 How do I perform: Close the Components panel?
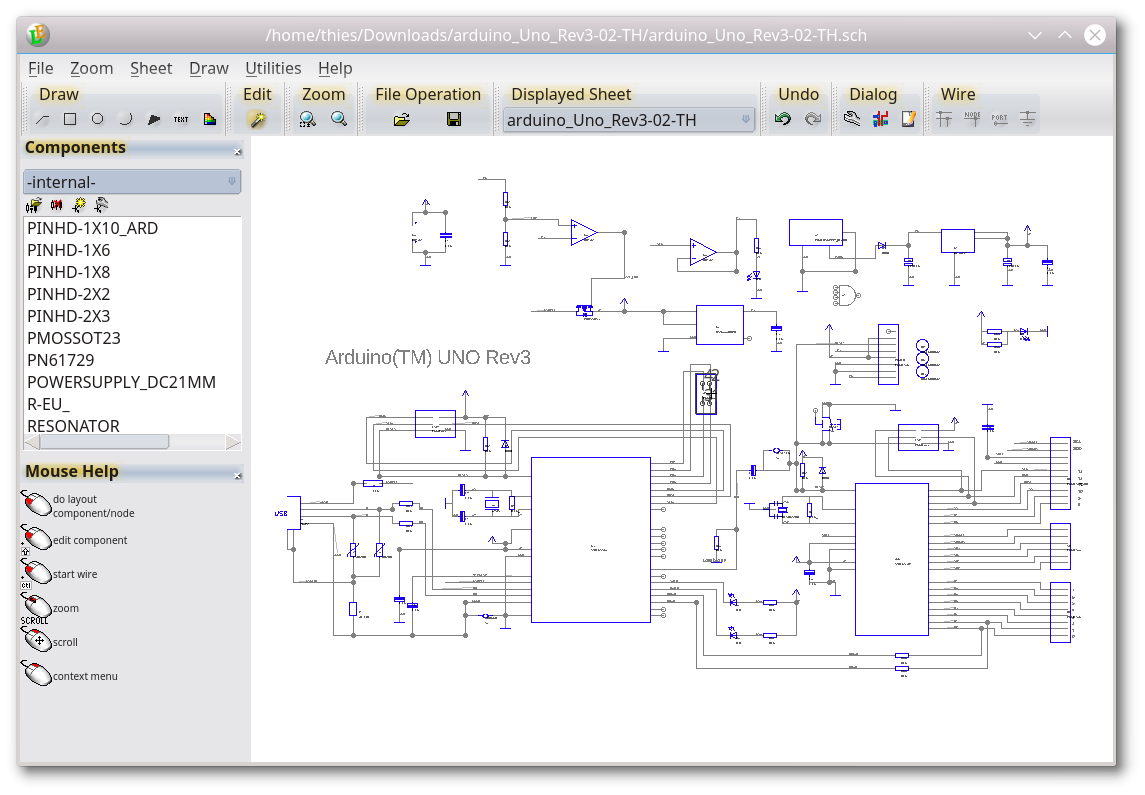click(237, 152)
